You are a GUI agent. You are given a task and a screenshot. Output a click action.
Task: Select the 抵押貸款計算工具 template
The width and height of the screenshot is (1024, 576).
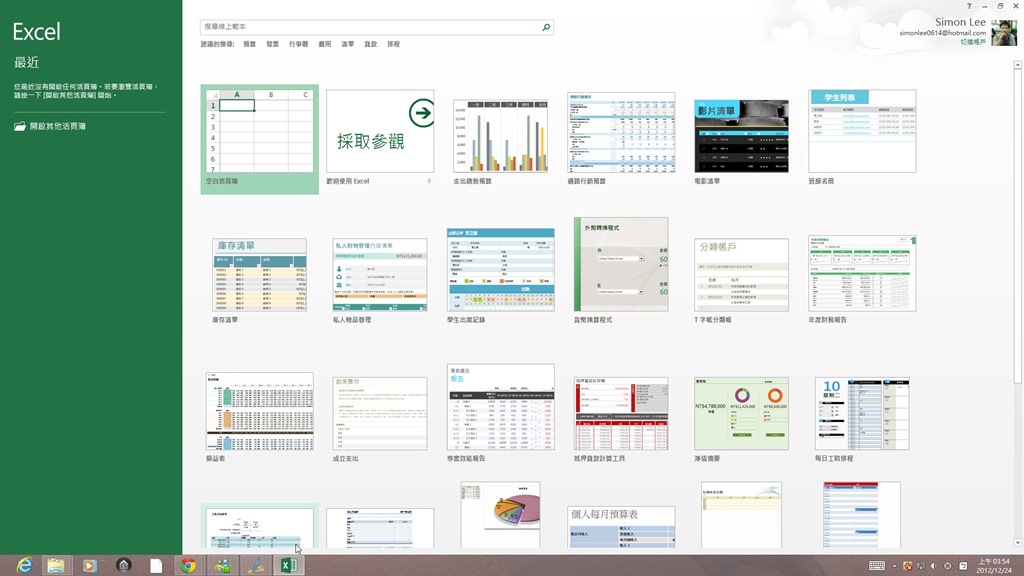621,413
